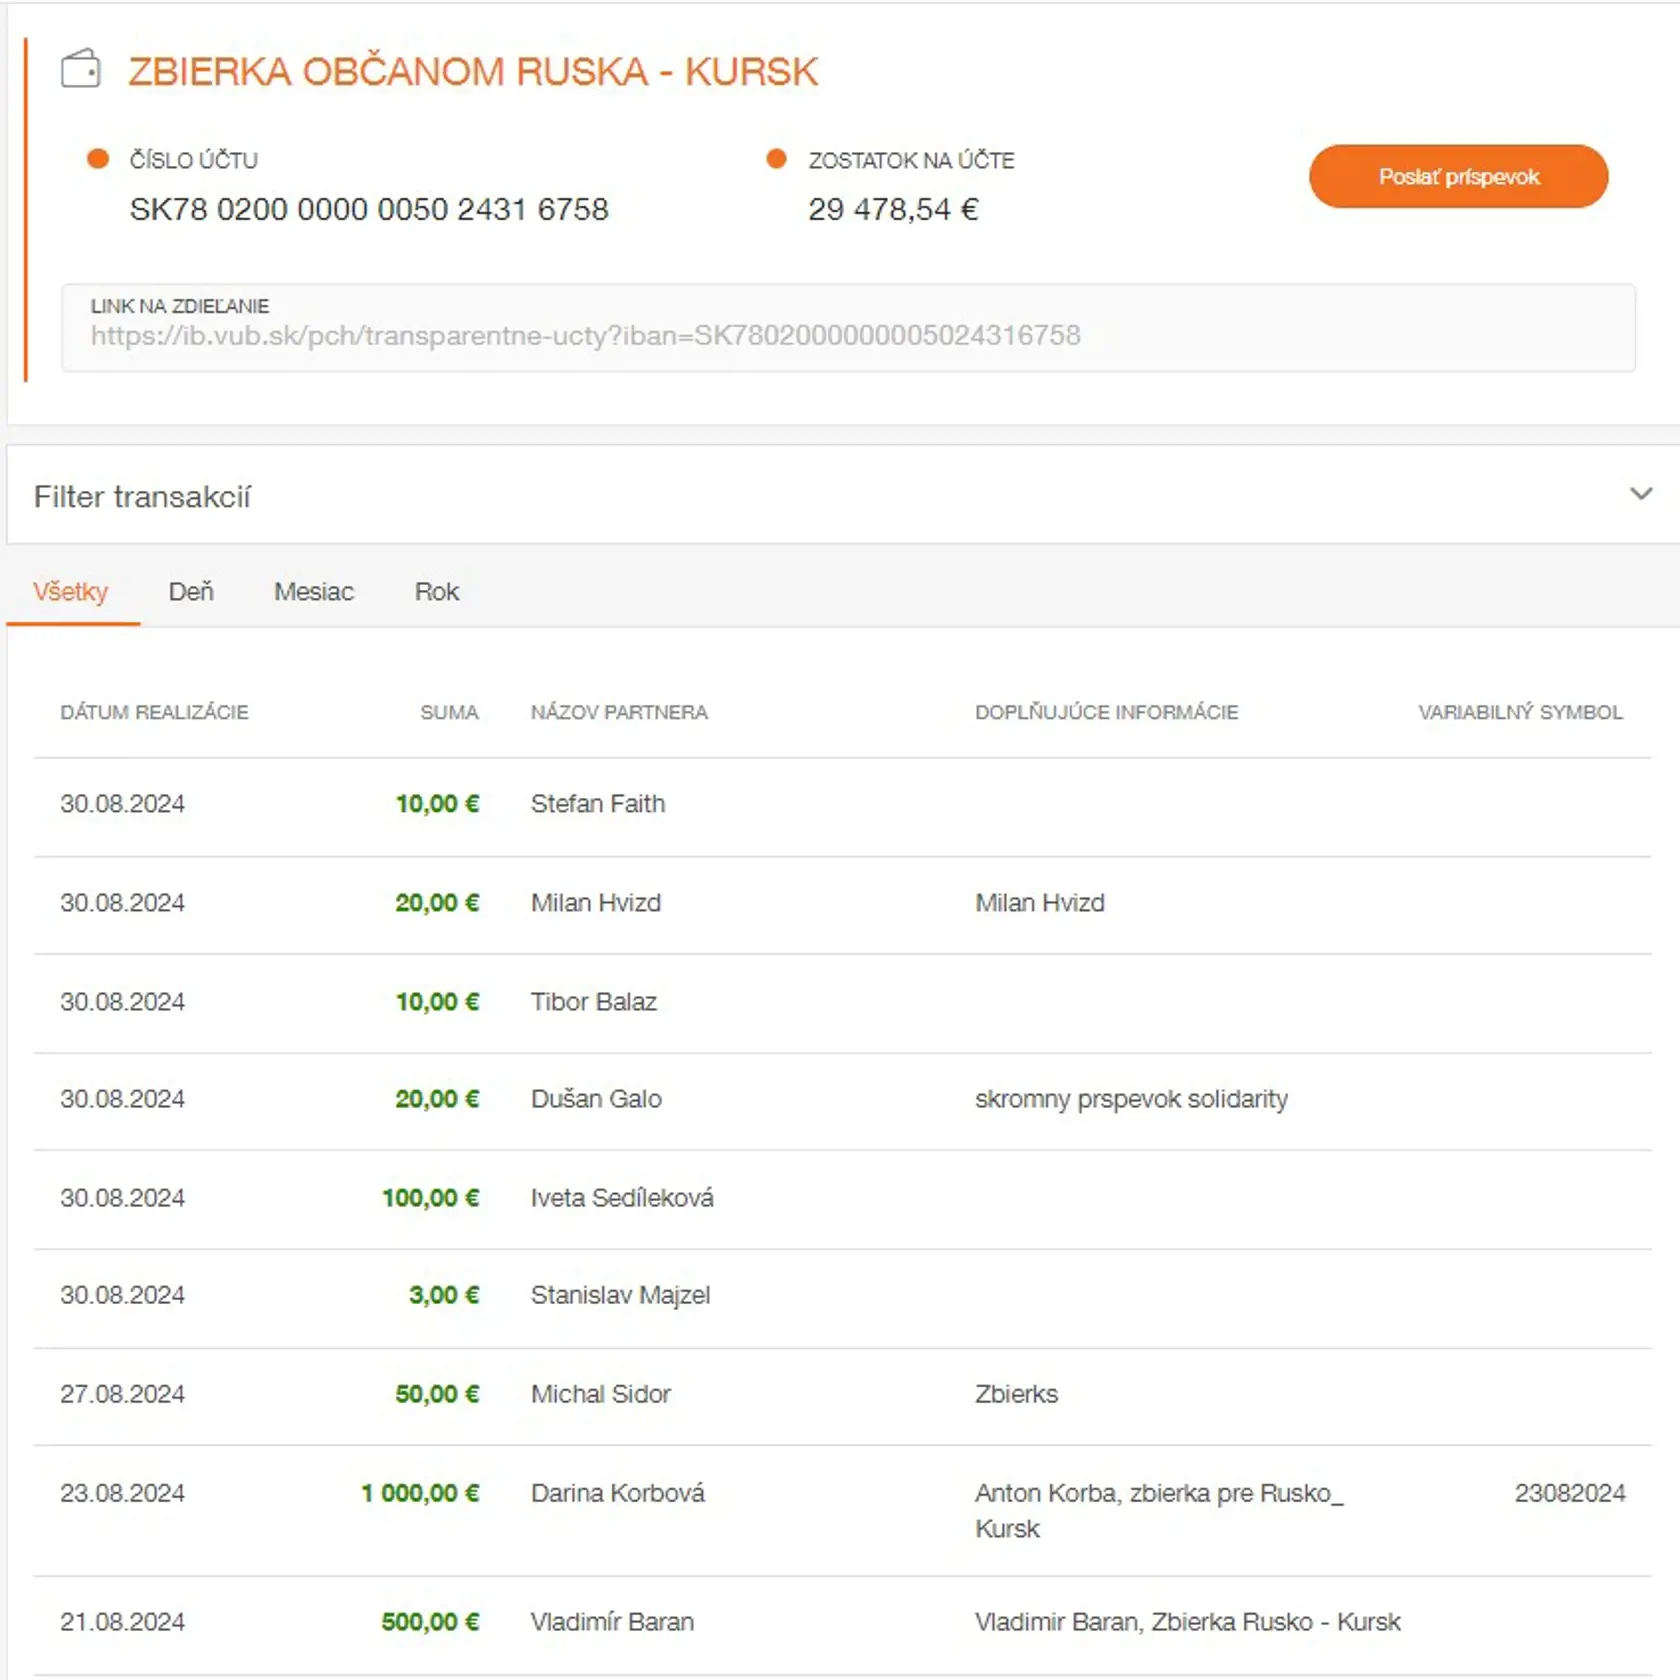Click the variable symbol 23082024
1680x1680 pixels.
point(1570,1493)
